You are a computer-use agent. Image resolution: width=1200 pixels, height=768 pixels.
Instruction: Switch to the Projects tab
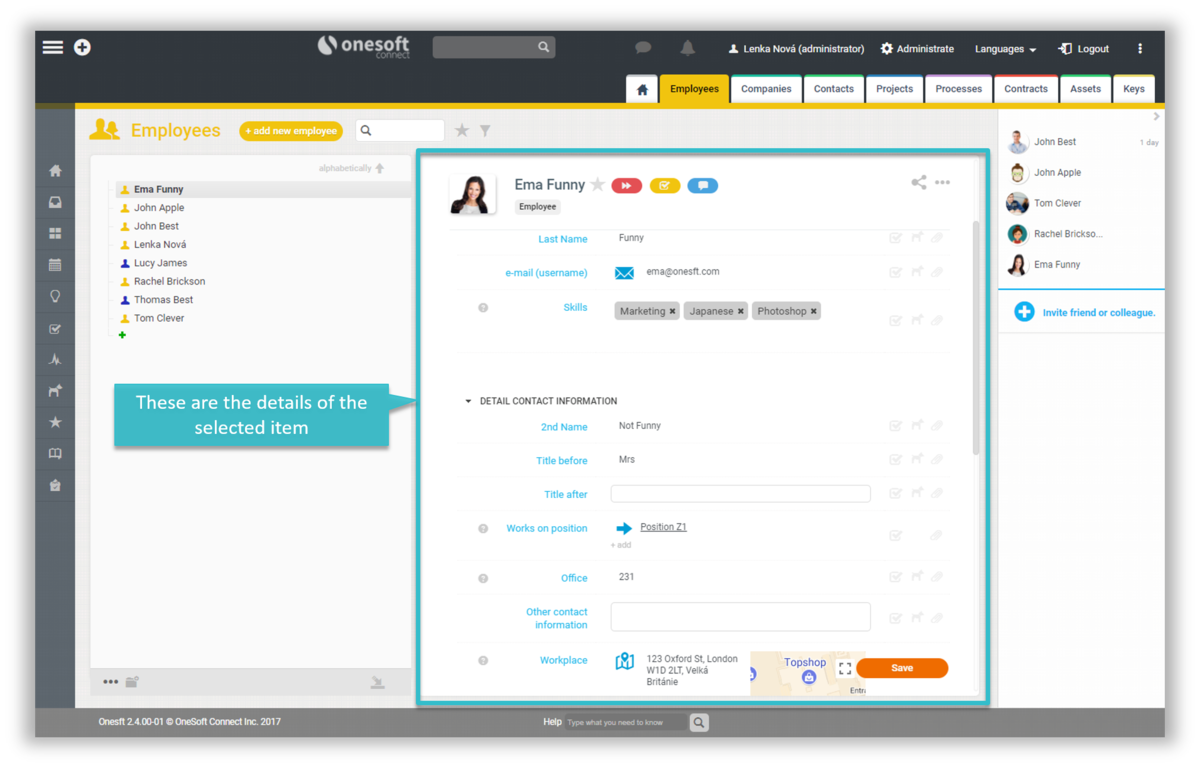tap(894, 89)
